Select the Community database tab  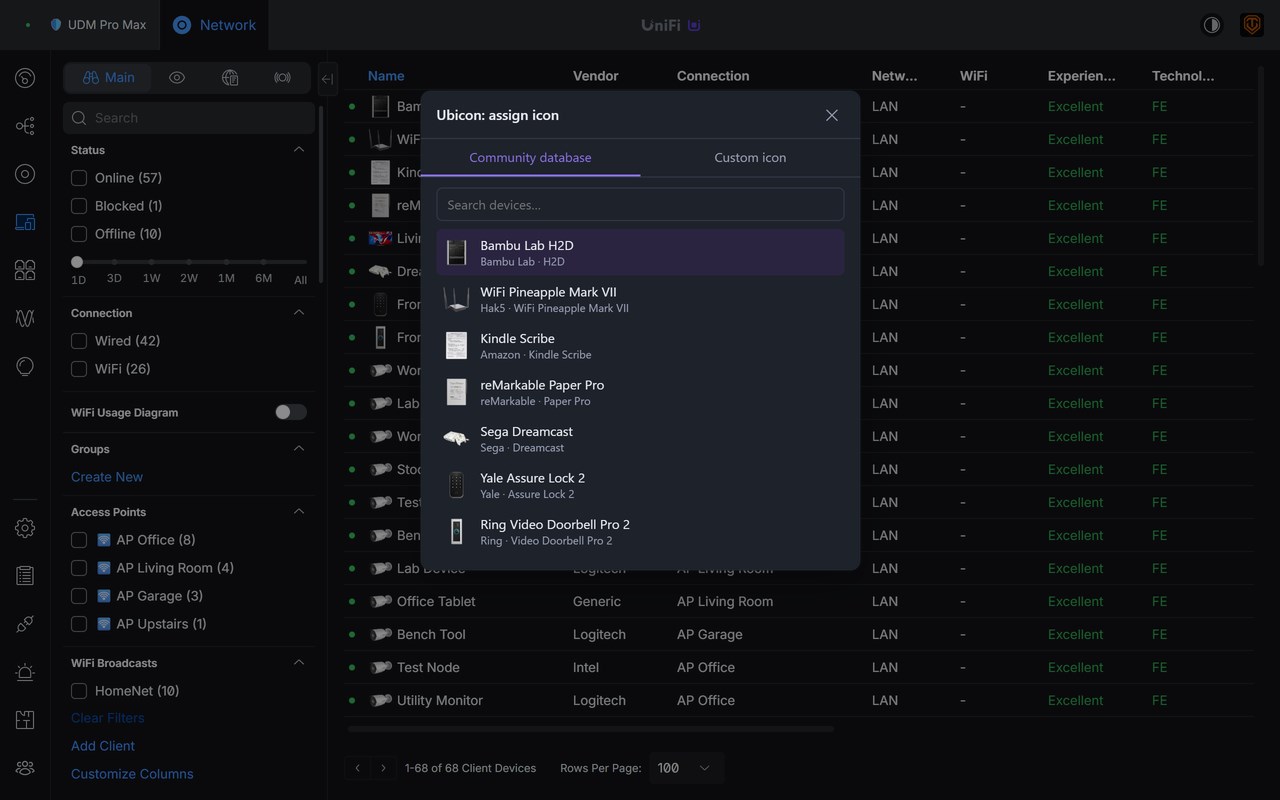click(530, 158)
